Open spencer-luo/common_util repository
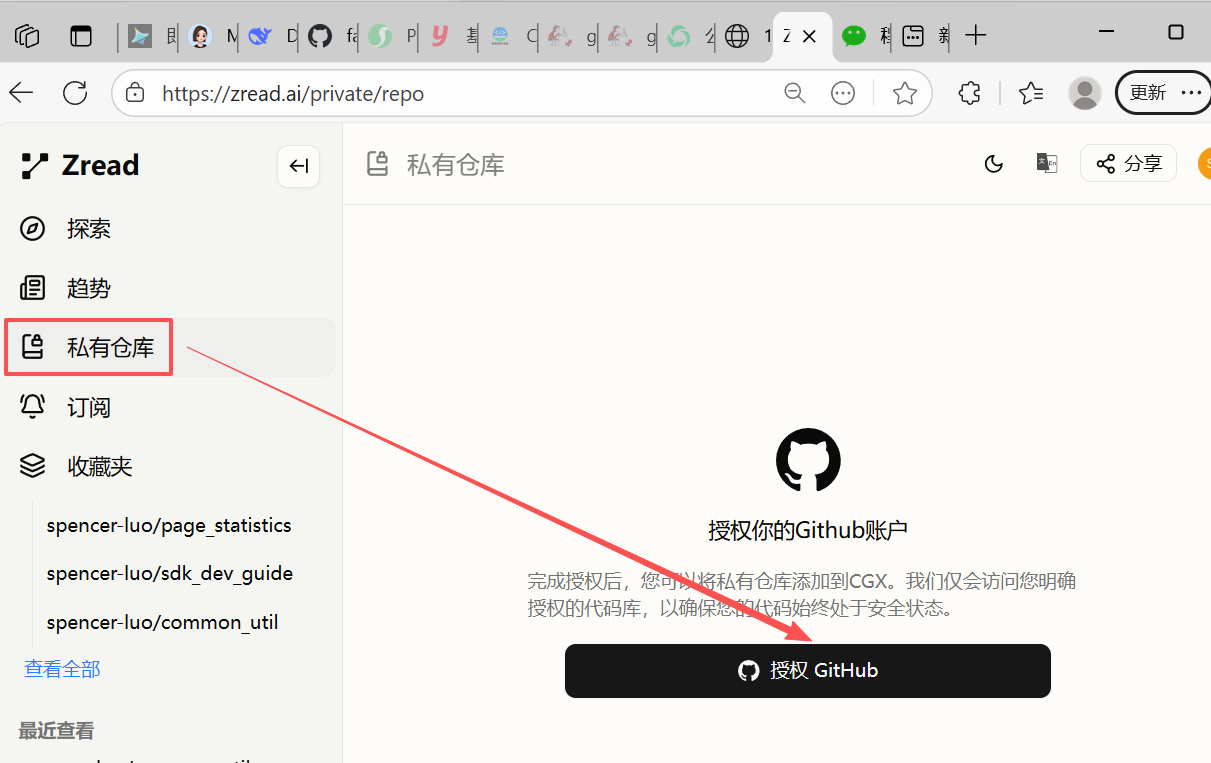Screen dimensions: 1211x763 tap(162, 622)
